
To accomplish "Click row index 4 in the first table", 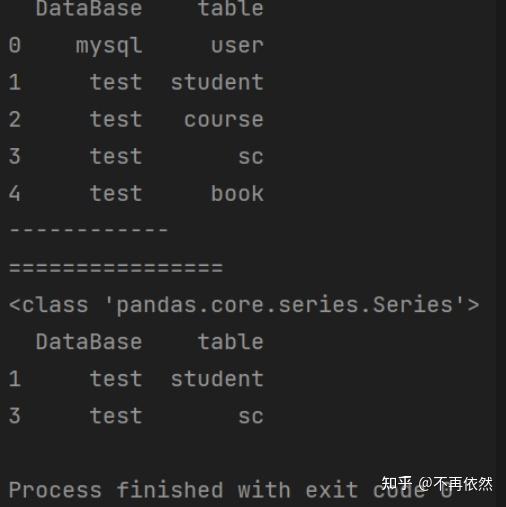I will [15, 193].
